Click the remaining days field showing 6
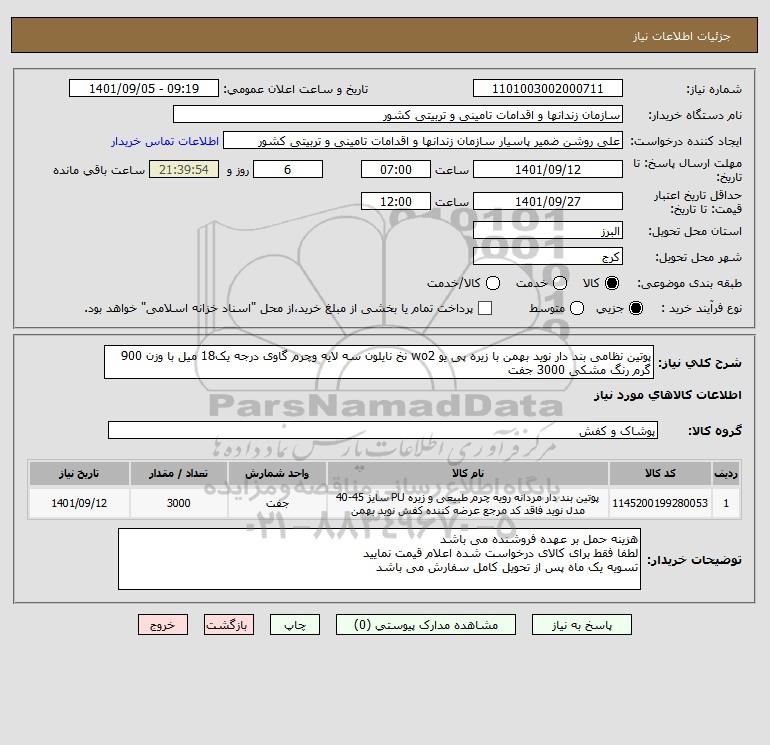This screenshot has width=770, height=745. [x=288, y=169]
